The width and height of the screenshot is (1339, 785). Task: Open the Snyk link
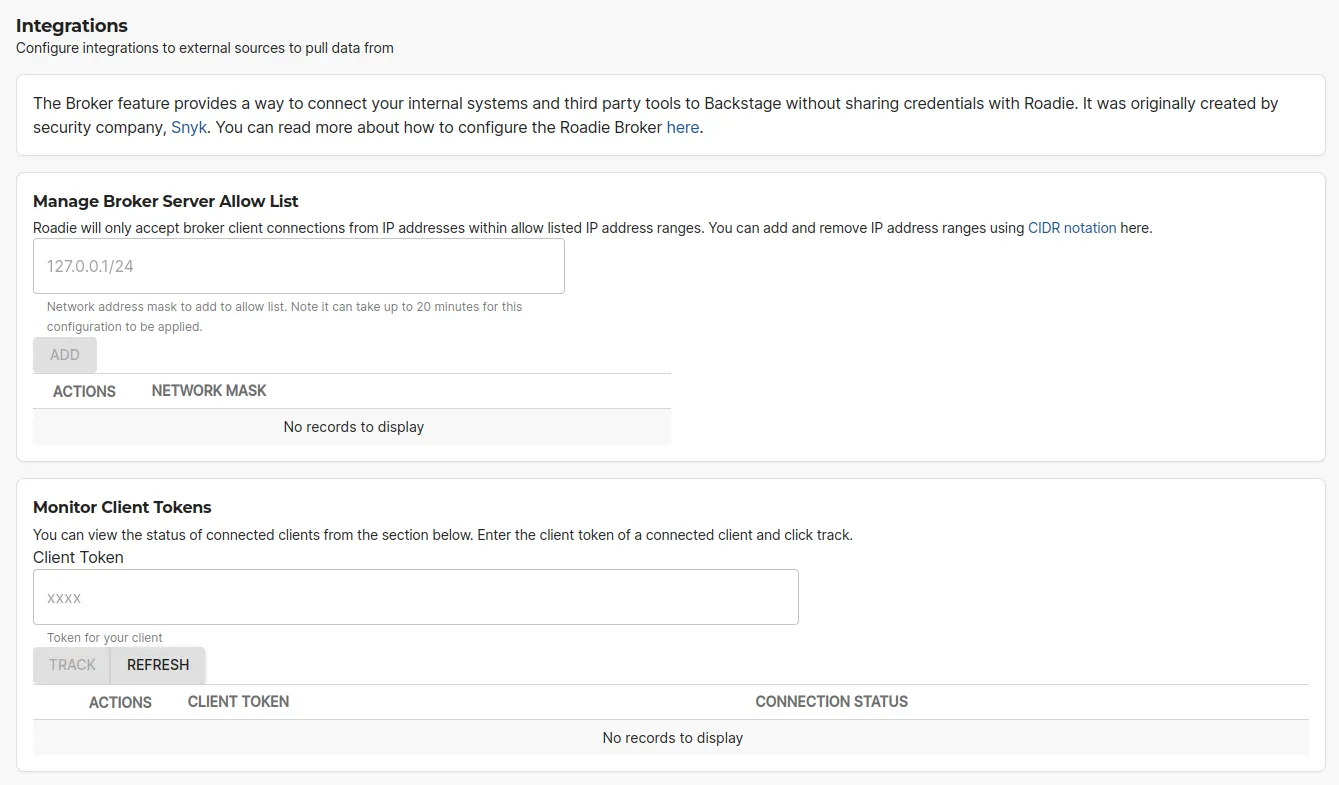(x=188, y=127)
